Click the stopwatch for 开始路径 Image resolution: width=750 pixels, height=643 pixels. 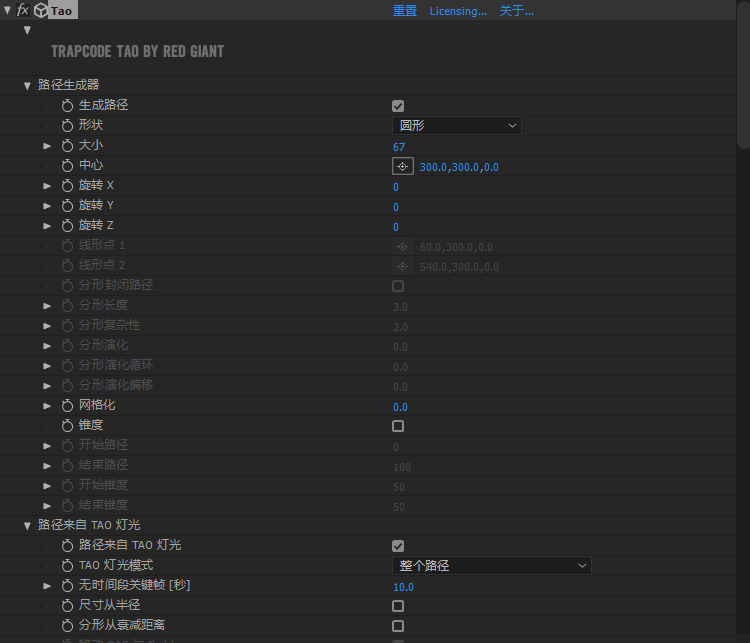click(x=67, y=446)
